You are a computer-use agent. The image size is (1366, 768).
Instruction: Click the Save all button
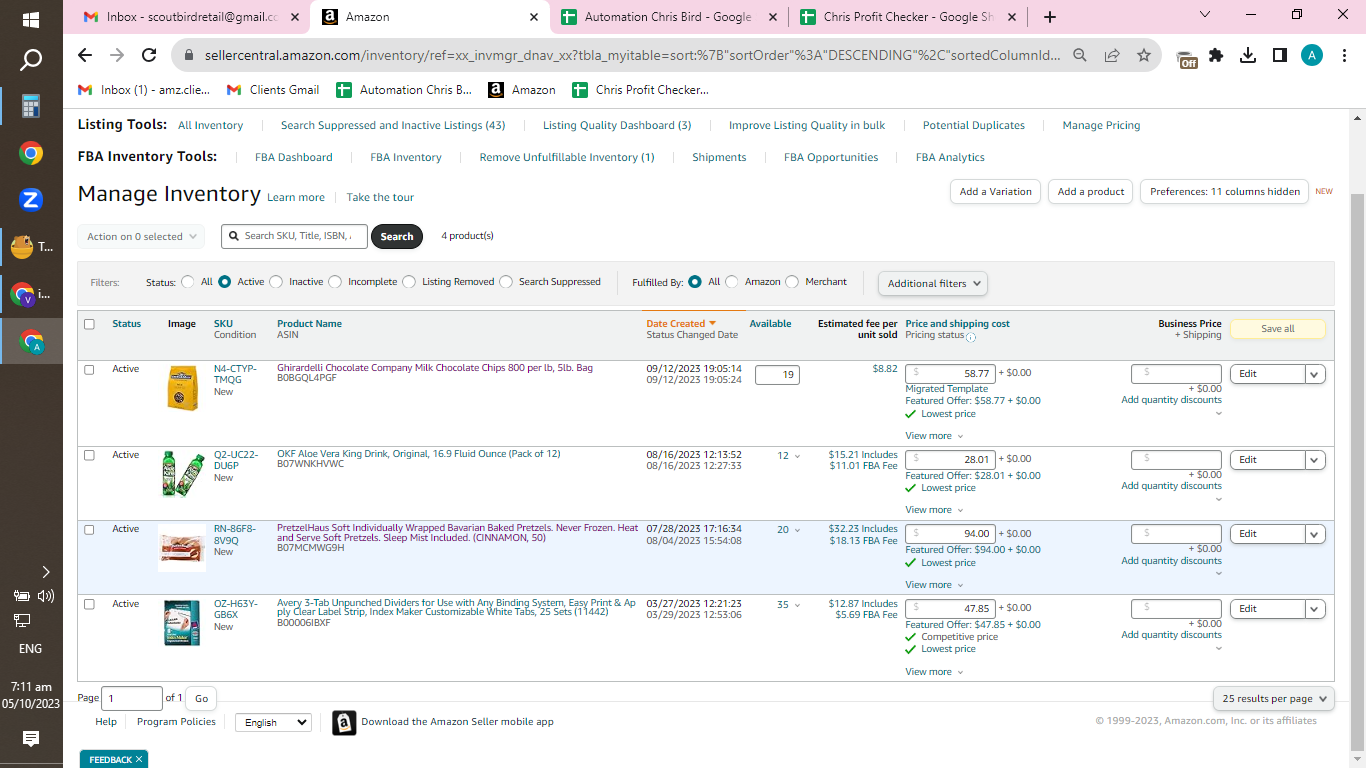click(x=1277, y=329)
